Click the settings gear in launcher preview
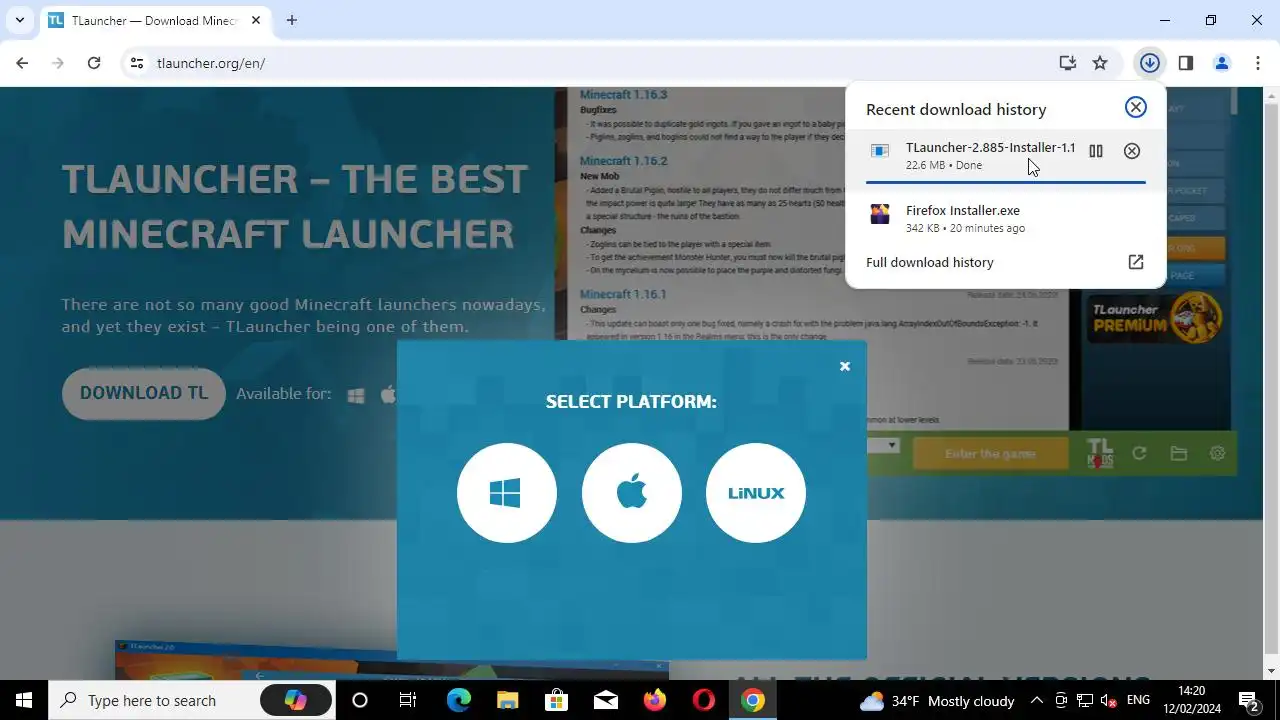 tap(1217, 454)
